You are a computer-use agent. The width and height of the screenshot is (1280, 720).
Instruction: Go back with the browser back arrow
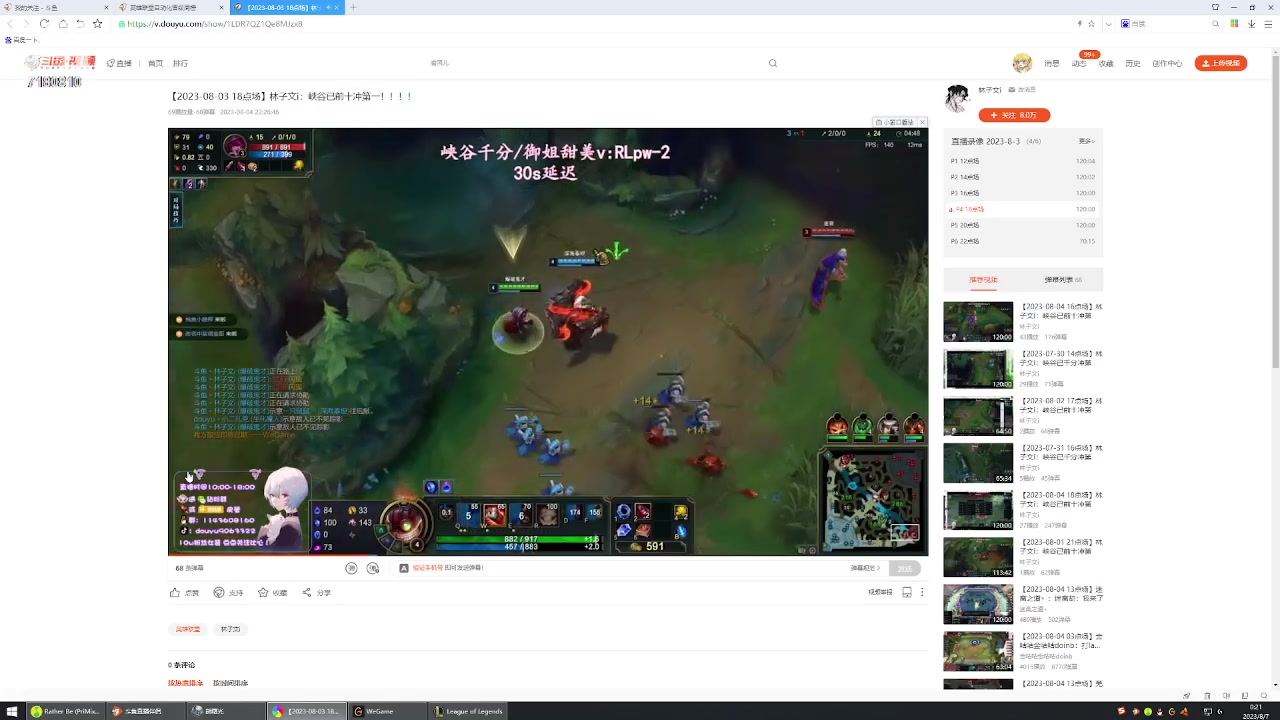[x=10, y=23]
